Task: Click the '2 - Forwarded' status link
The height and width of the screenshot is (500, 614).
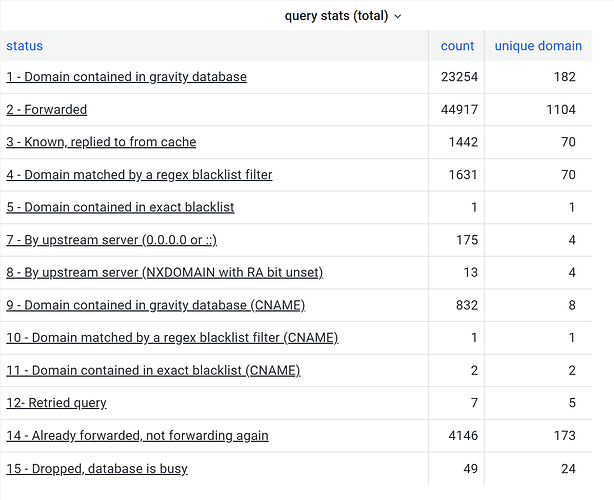Action: click(47, 110)
